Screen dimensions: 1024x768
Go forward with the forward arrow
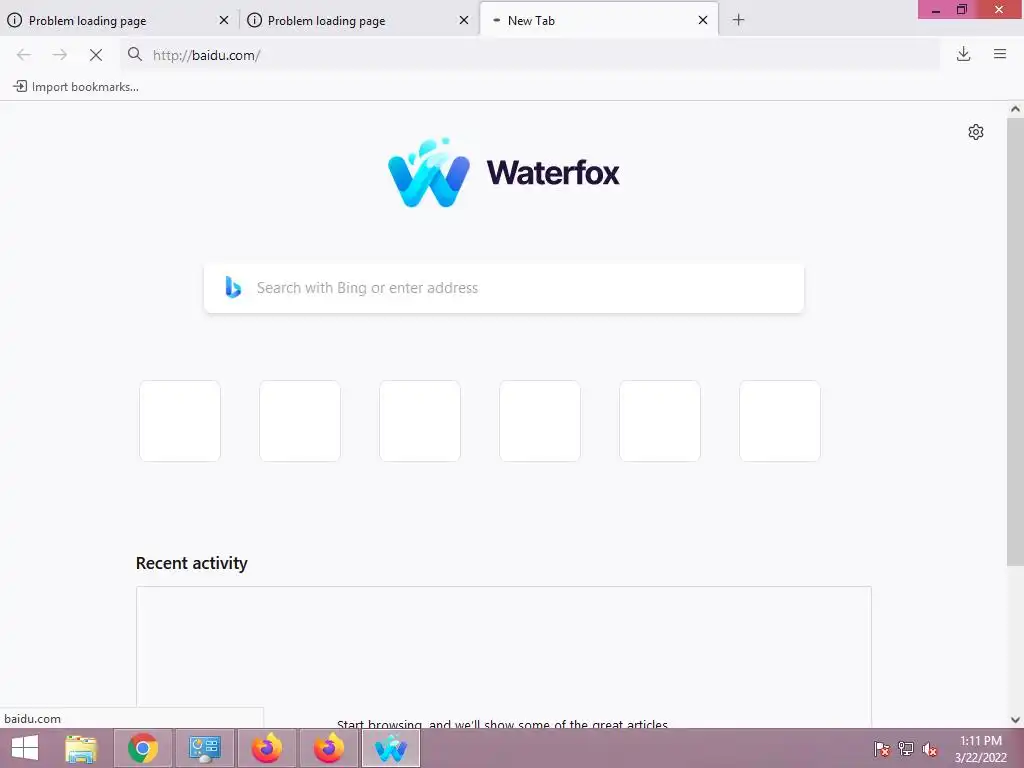coord(59,55)
